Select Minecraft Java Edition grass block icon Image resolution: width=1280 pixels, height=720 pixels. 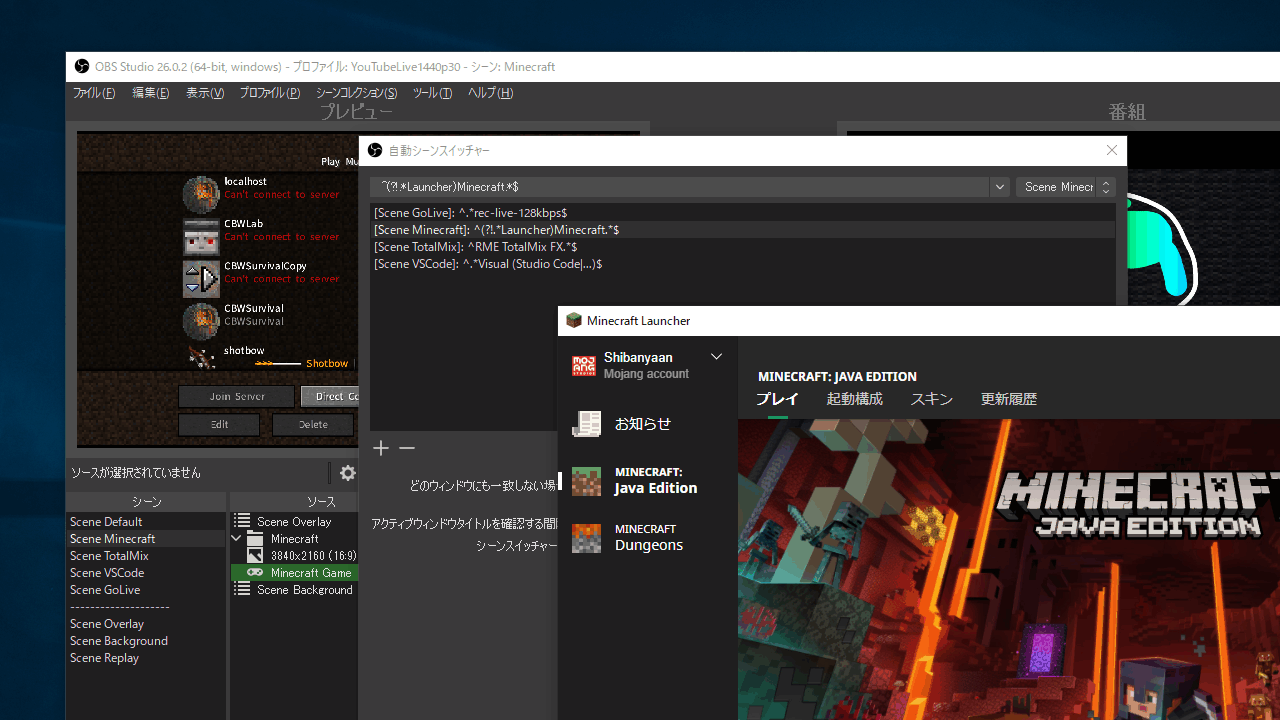point(586,481)
